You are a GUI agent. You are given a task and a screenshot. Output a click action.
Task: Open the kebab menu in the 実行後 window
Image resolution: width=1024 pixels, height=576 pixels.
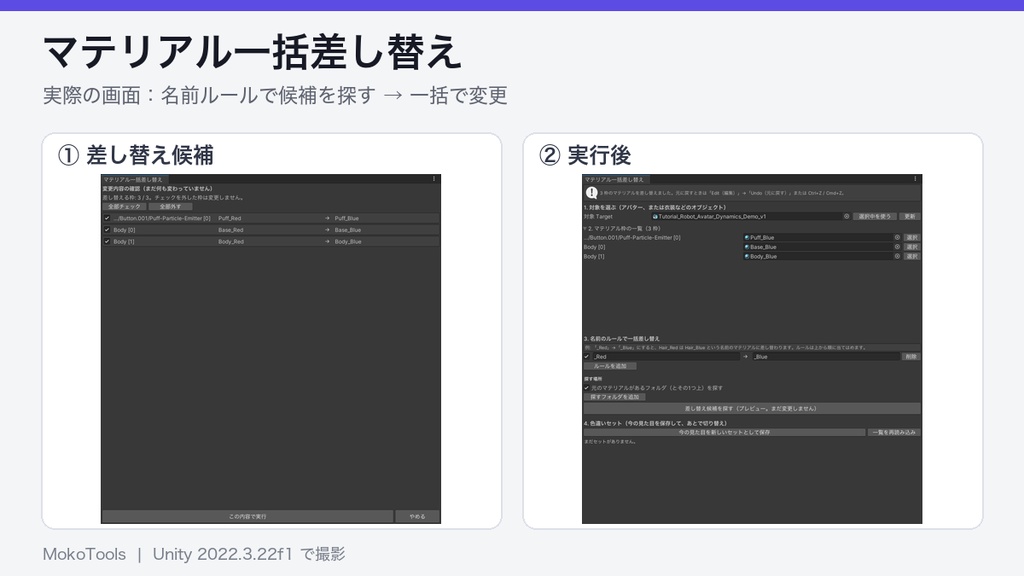tap(915, 179)
